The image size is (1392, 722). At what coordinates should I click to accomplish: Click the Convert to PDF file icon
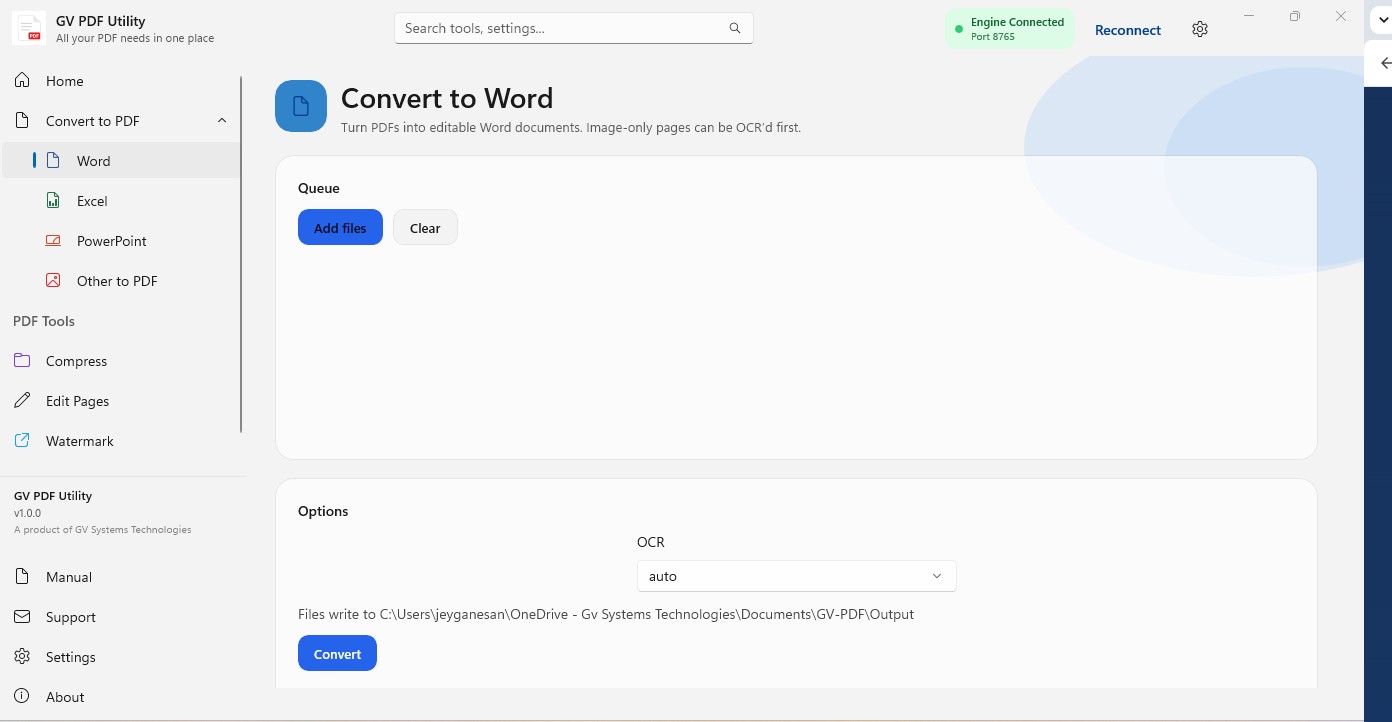pos(22,120)
